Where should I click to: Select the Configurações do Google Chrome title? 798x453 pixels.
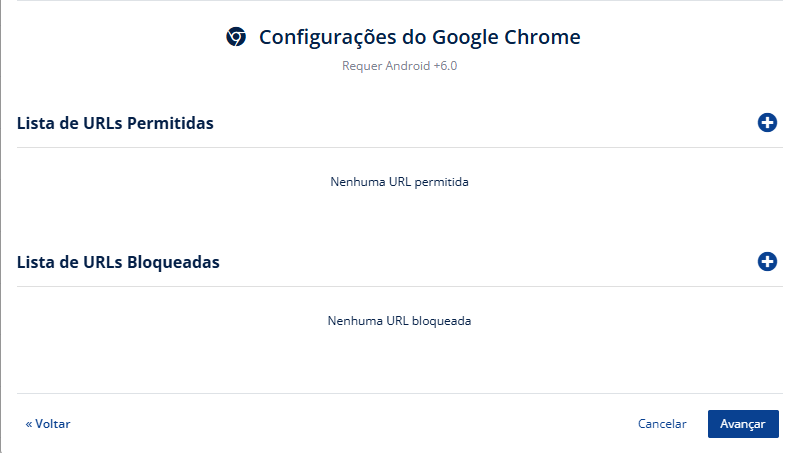420,37
